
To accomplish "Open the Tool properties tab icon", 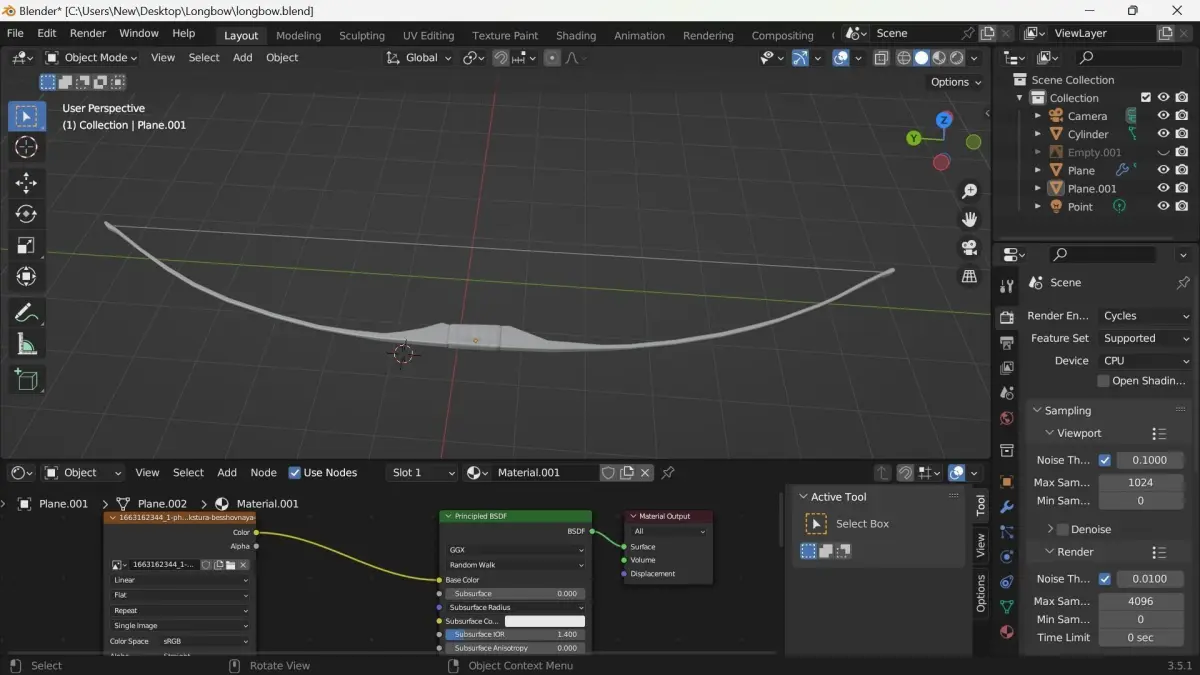I will click(x=1007, y=288).
